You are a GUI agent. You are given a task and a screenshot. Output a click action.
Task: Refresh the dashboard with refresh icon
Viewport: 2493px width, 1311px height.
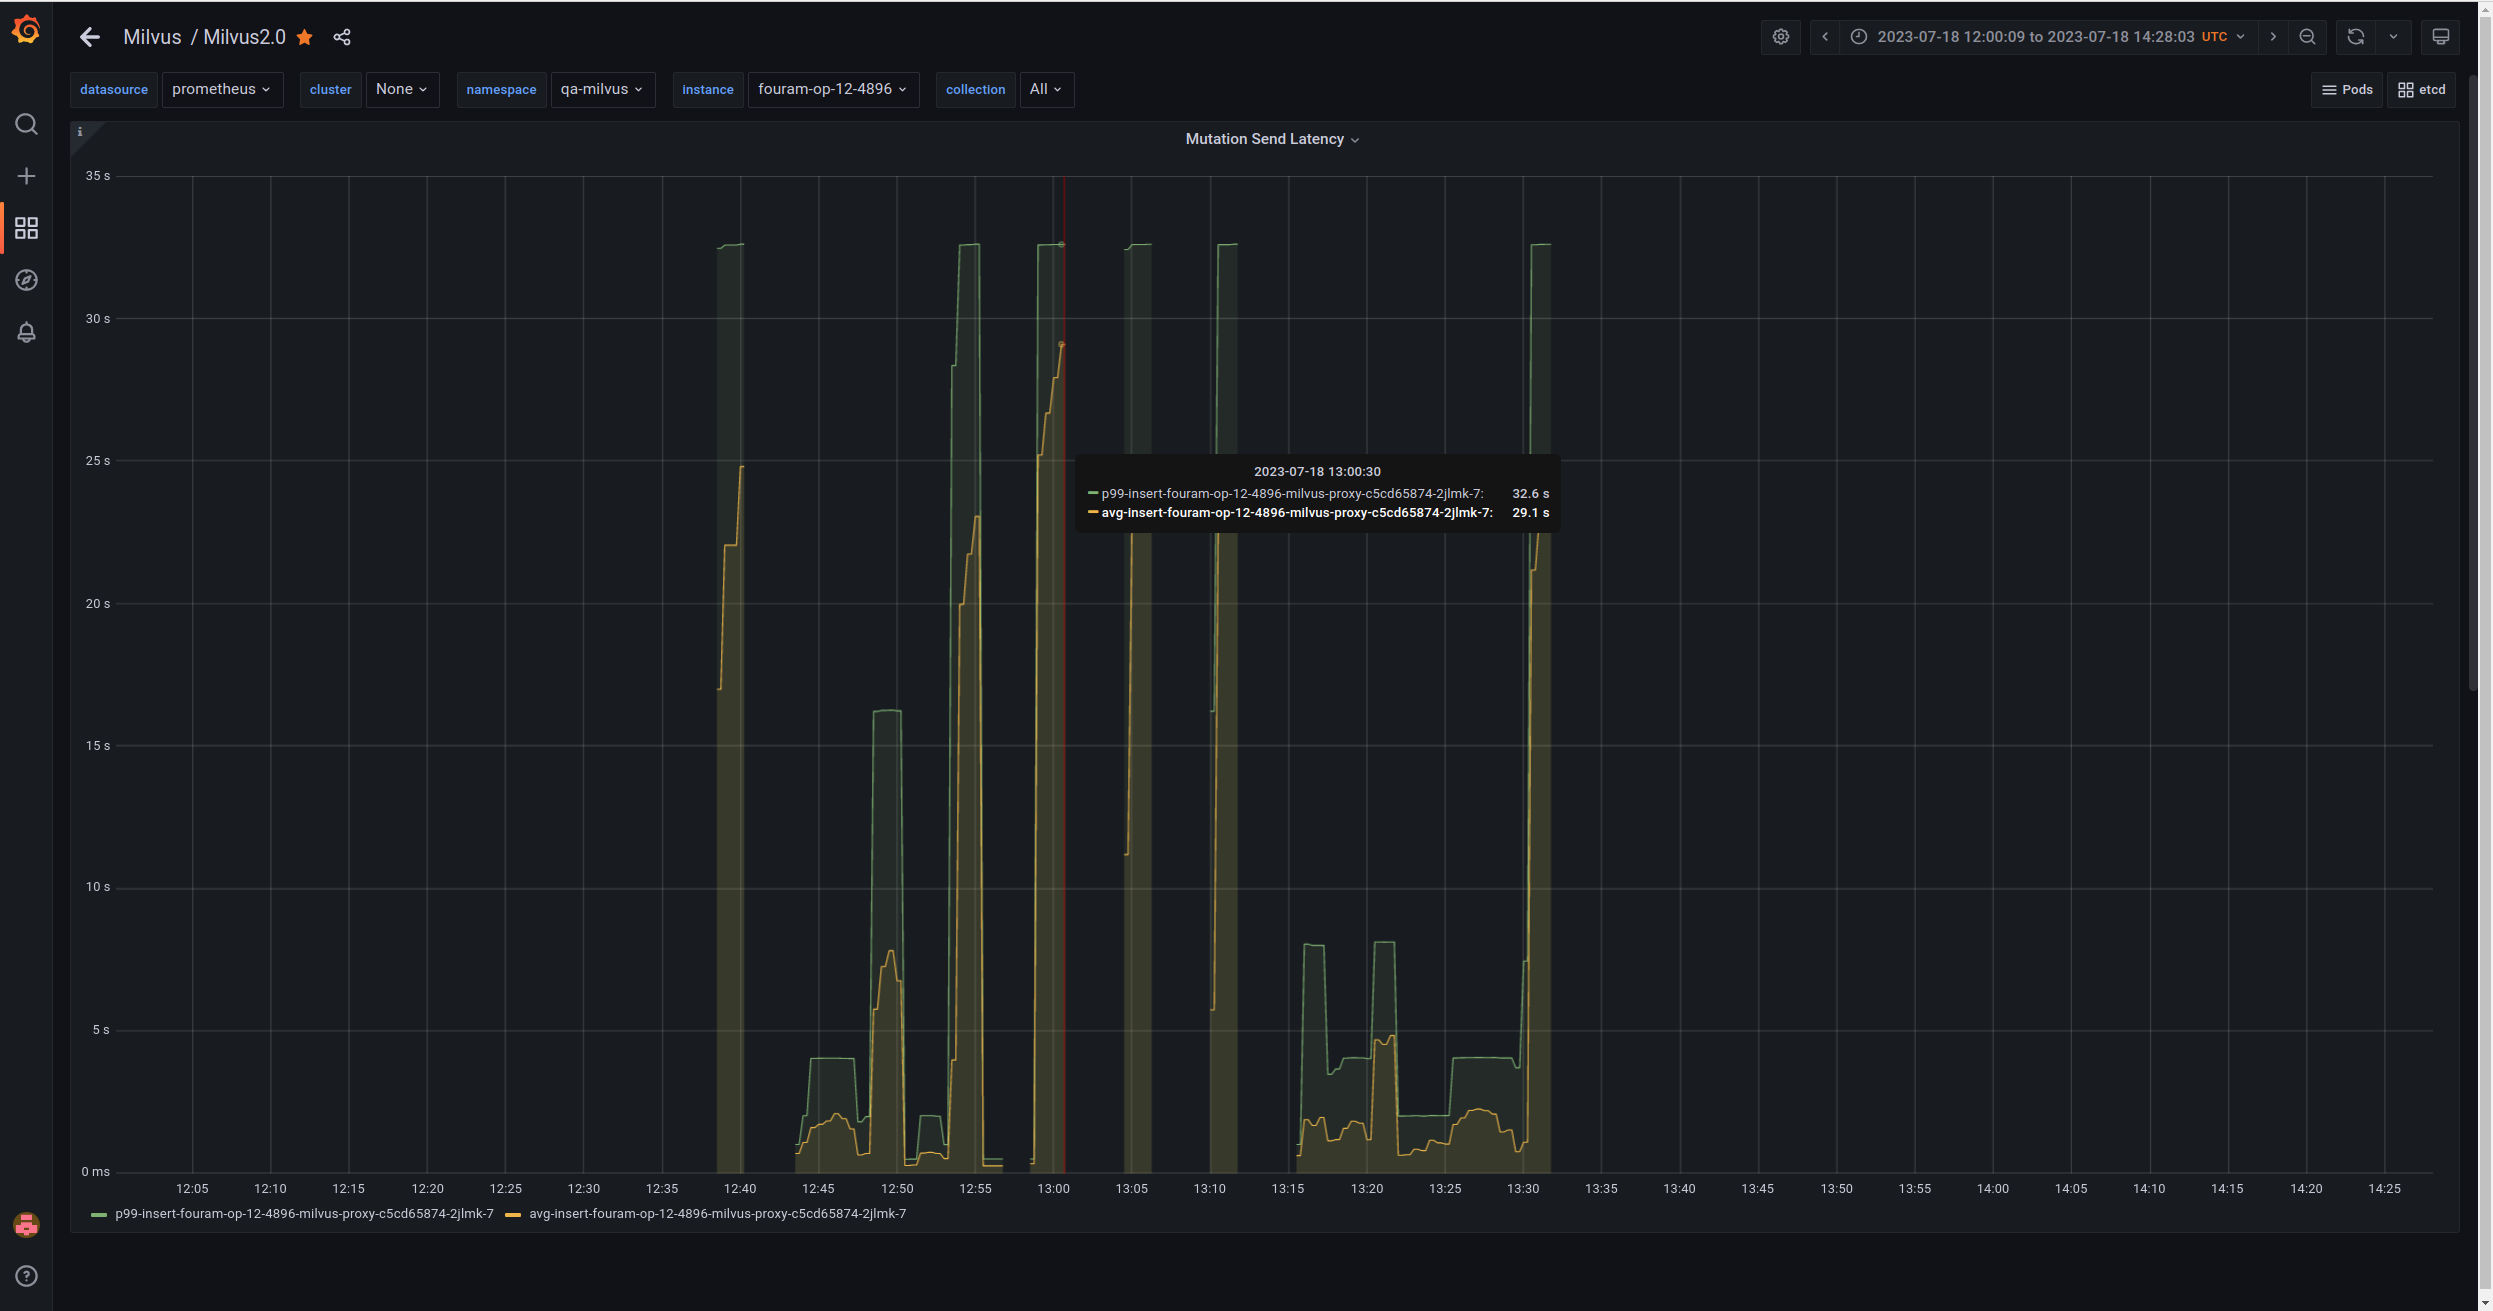coord(2356,37)
